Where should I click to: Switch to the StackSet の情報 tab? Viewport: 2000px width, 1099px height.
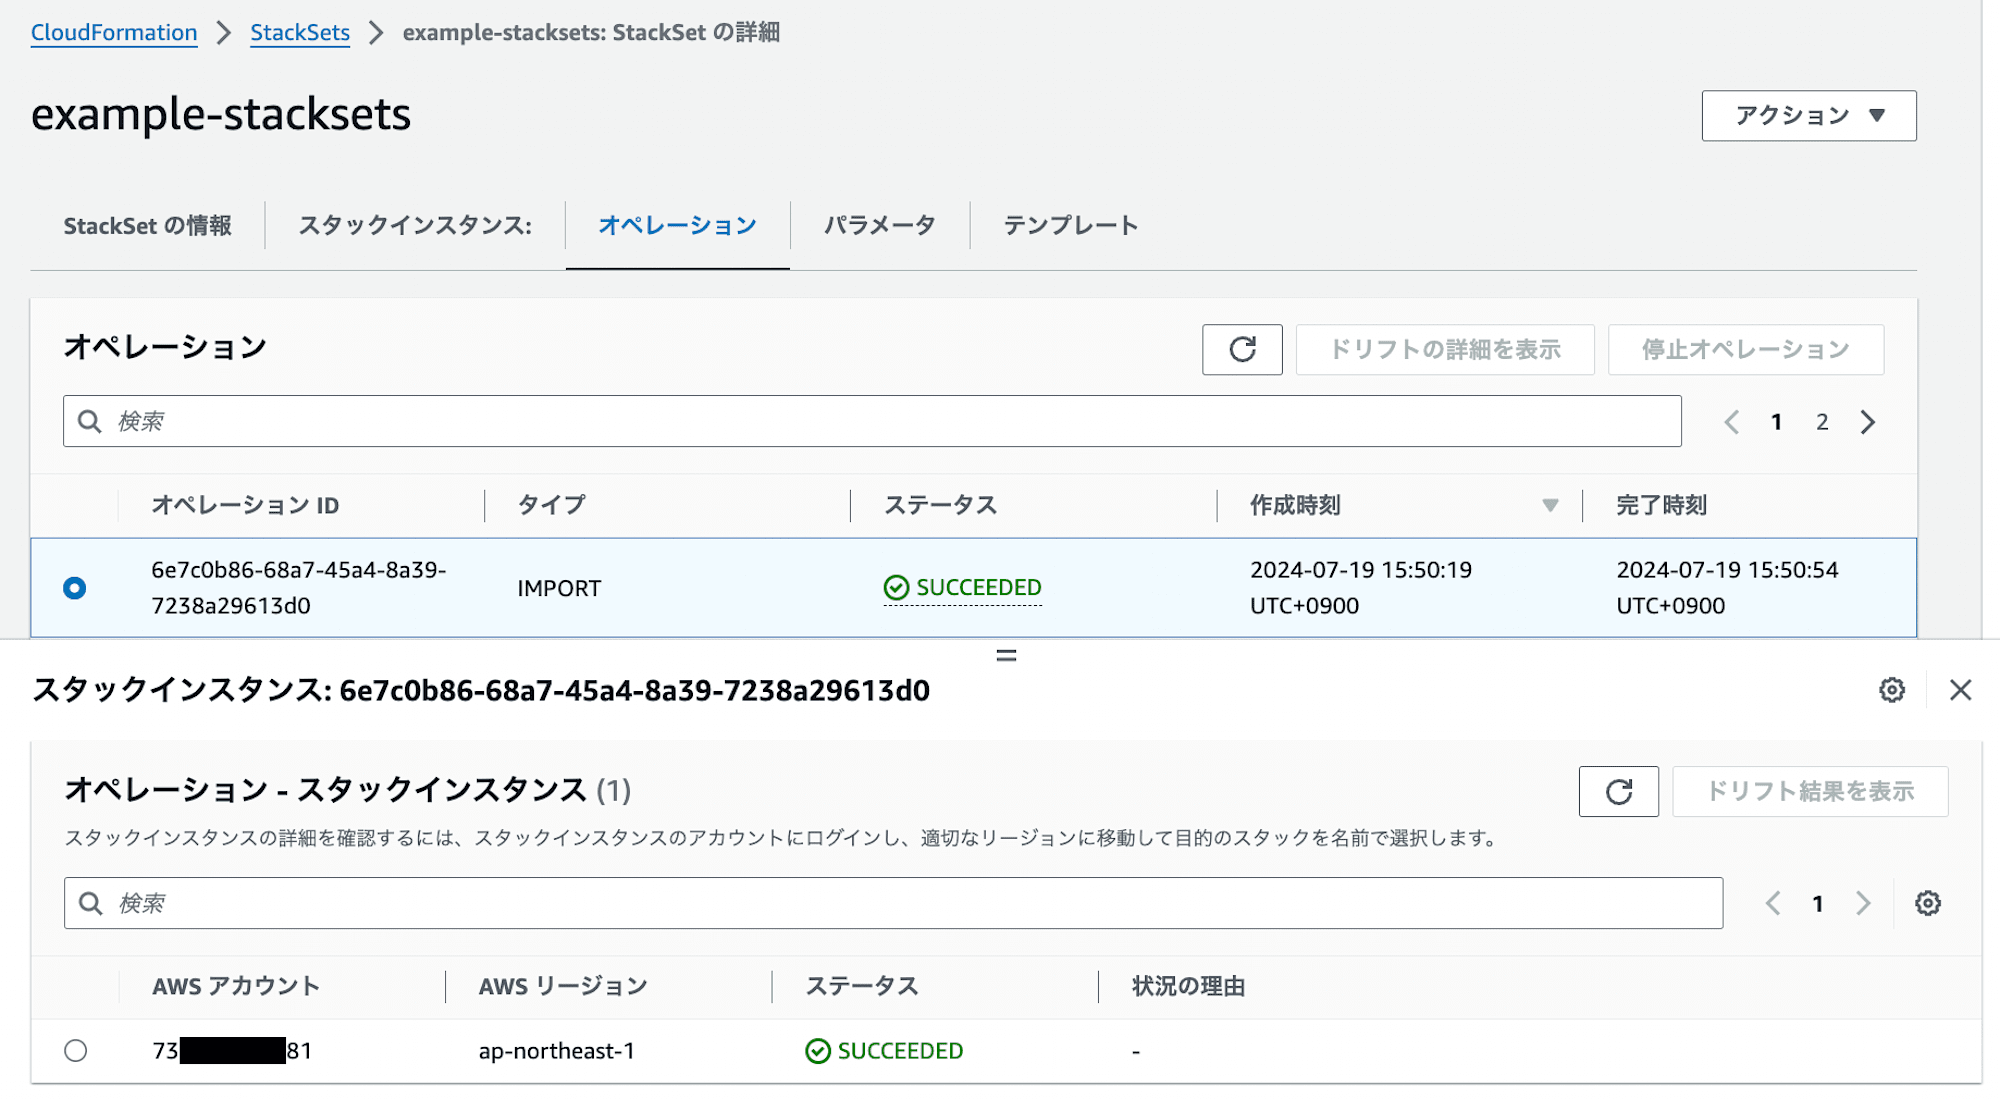tap(148, 226)
